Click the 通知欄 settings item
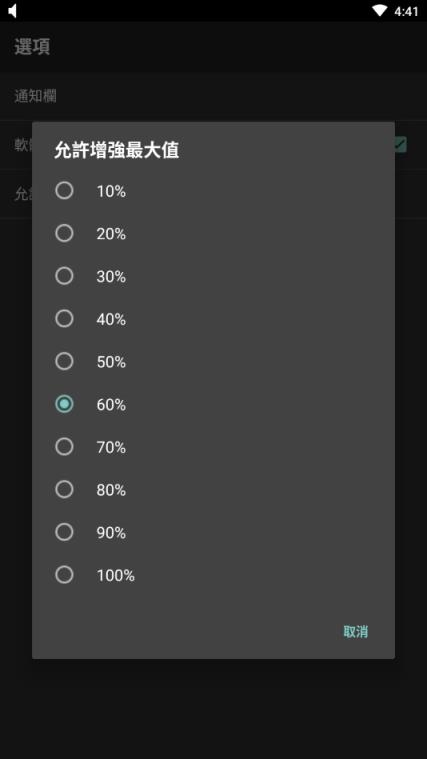Image resolution: width=427 pixels, height=759 pixels. click(214, 96)
